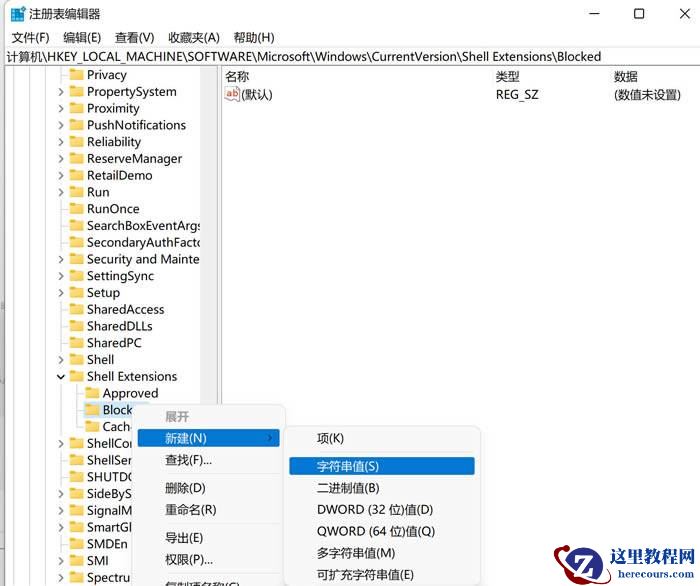Select the SharedPC folder icon
Screen dimensions: 700x586
pyautogui.click(x=77, y=343)
